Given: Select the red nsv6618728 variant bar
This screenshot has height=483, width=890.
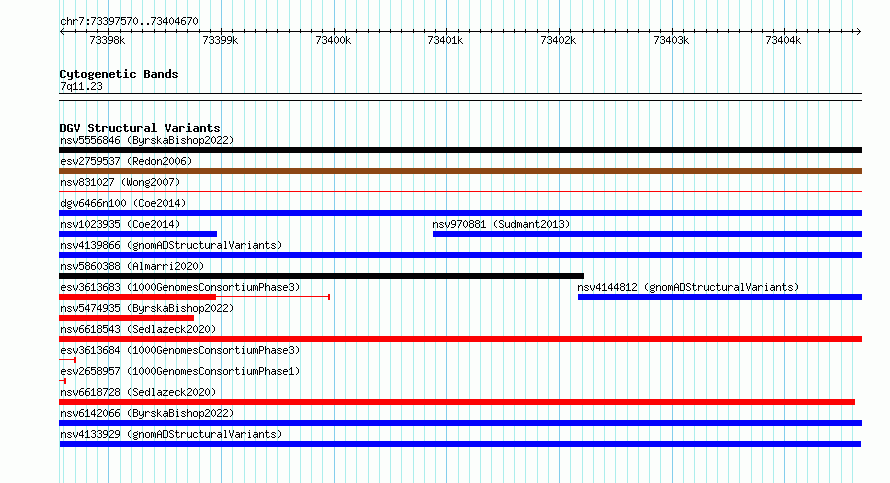Looking at the screenshot, I should [x=457, y=402].
